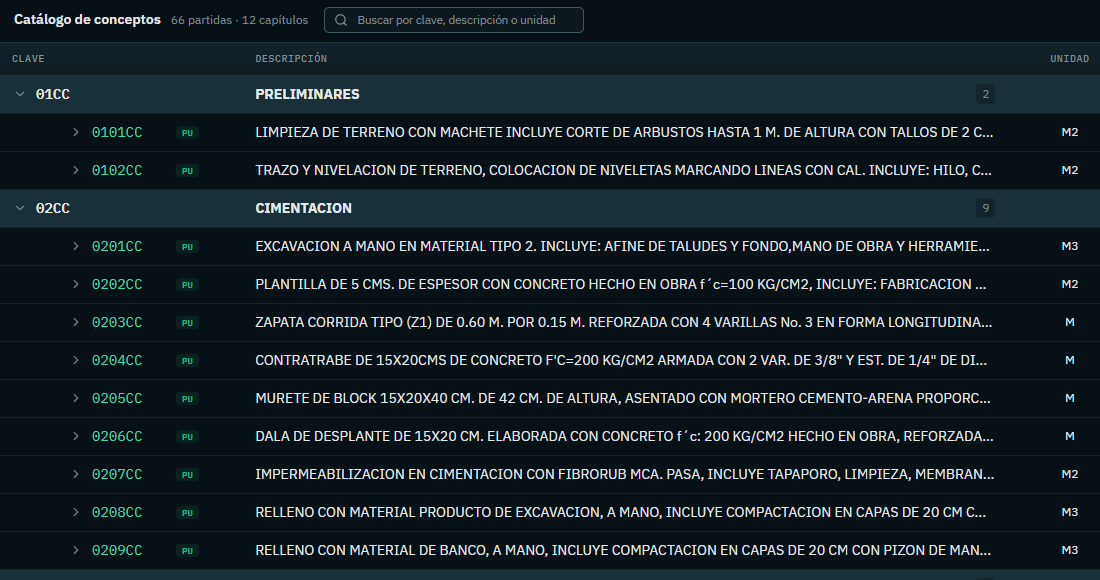Collapse the 02CC CIMENTACION chapter

(20, 208)
